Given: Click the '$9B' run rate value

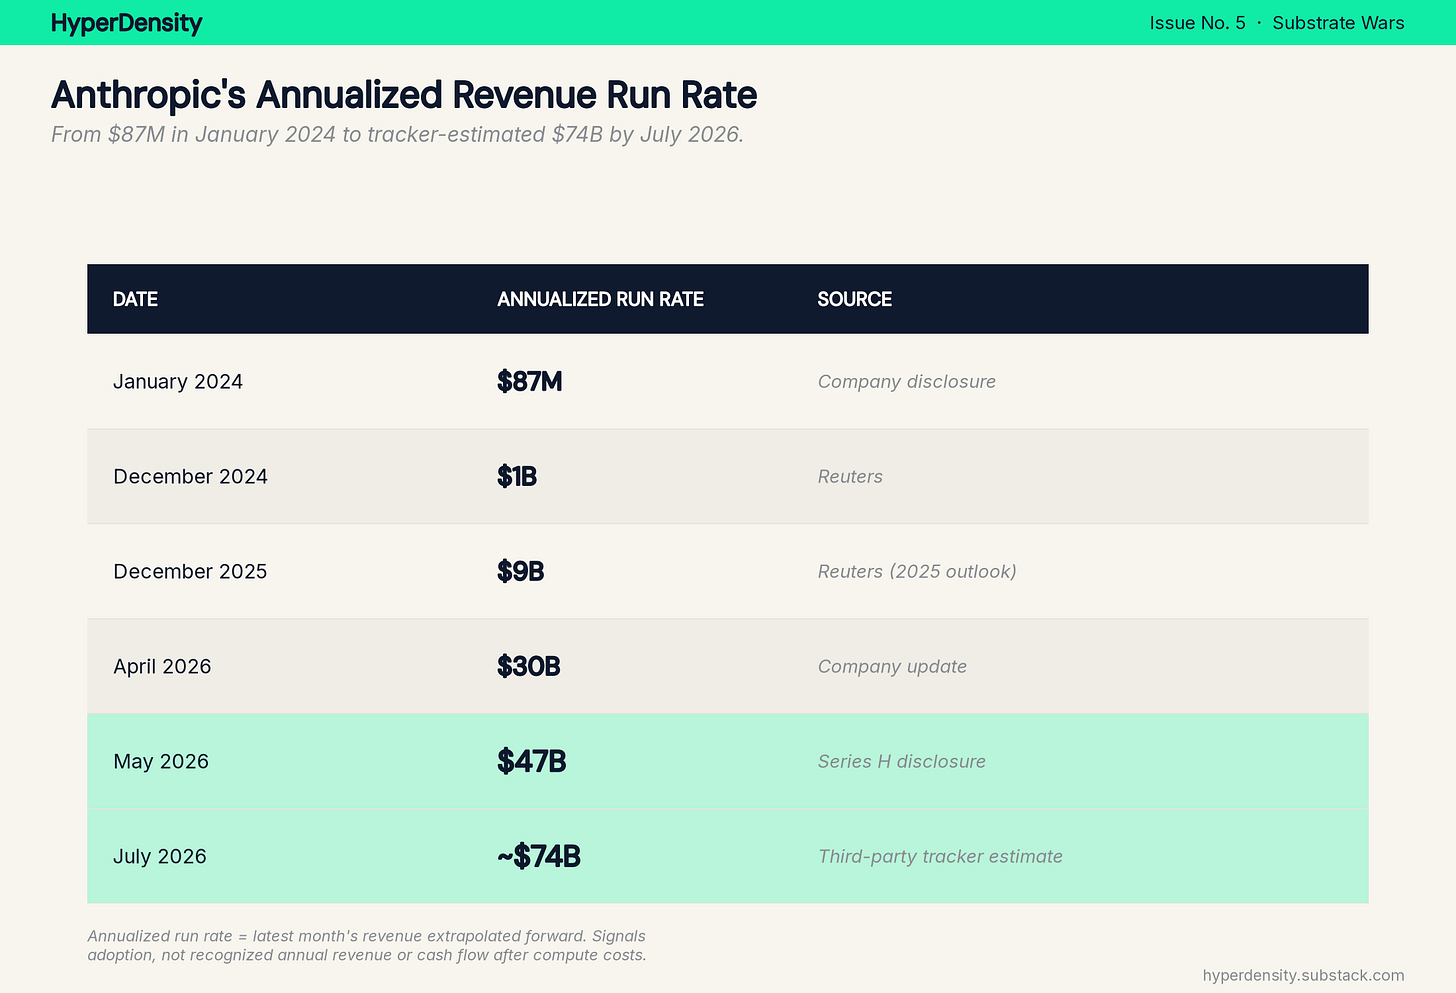Looking at the screenshot, I should (521, 571).
